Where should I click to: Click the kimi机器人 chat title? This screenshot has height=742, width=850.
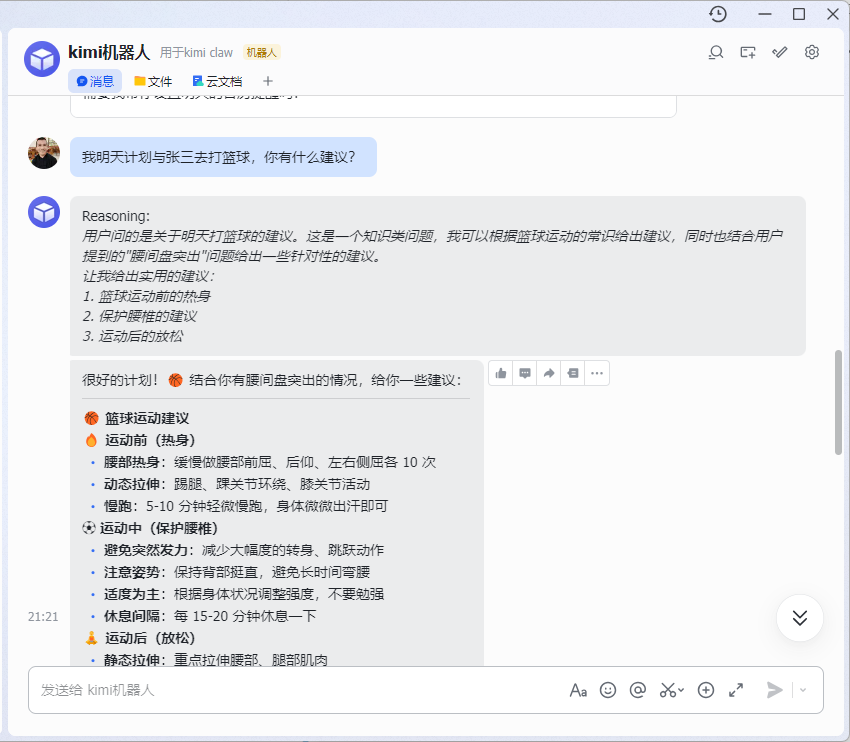pyautogui.click(x=109, y=52)
